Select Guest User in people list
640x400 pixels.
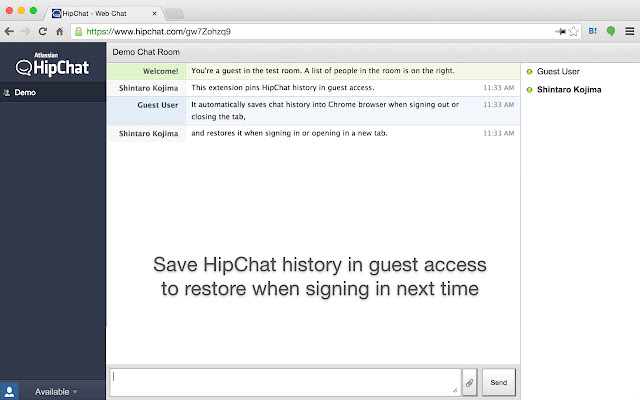click(x=558, y=72)
